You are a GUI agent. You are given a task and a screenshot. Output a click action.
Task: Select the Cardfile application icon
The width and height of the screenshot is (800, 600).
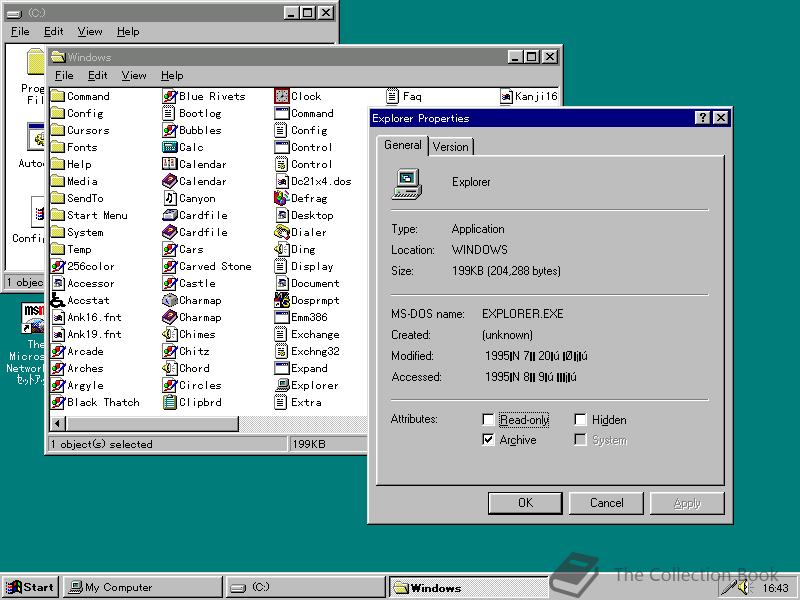[x=170, y=215]
